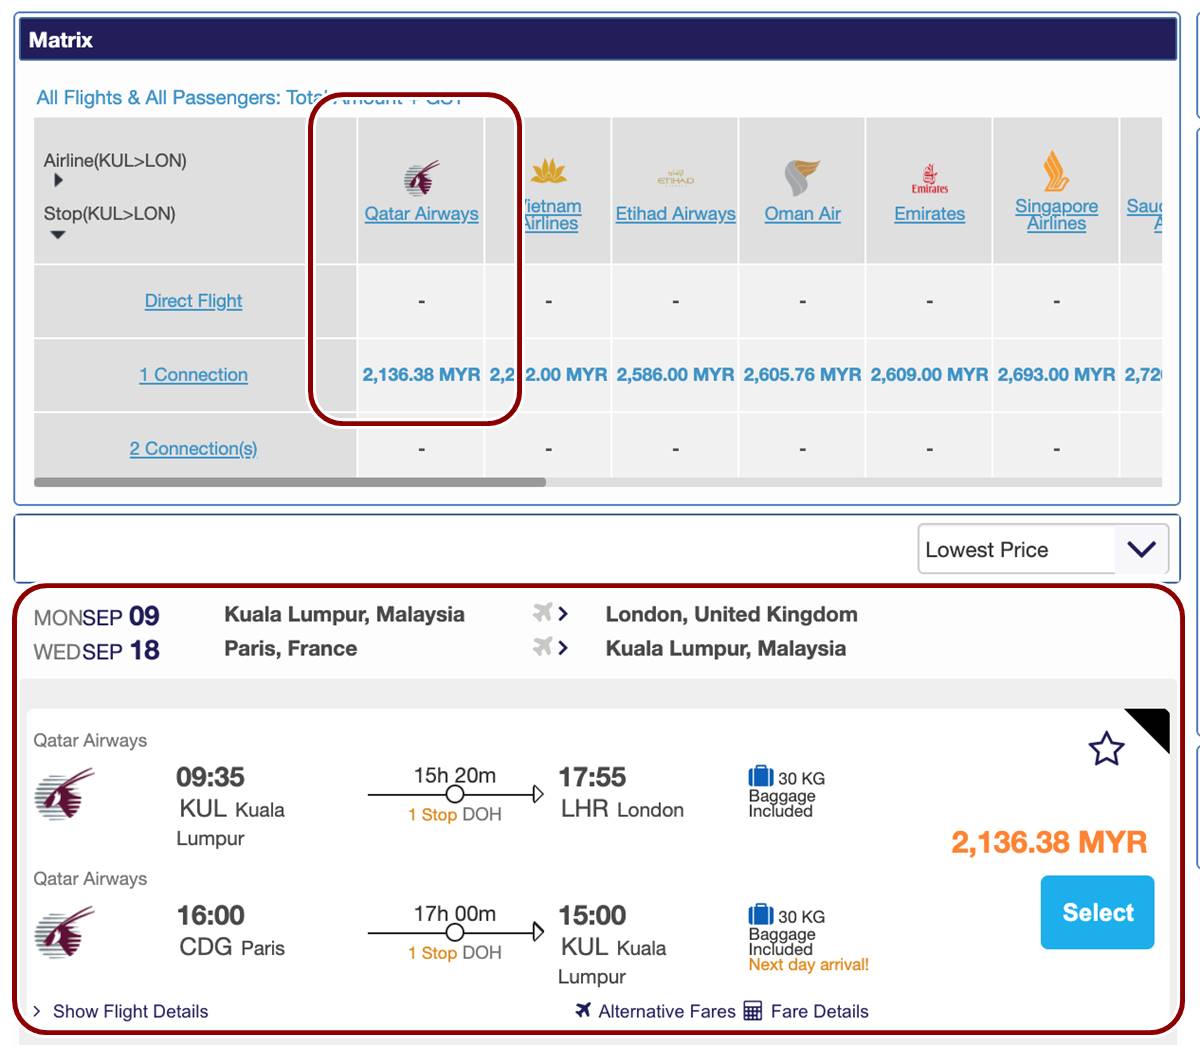Click the 1 Stop DOH label on outbound flight

click(x=455, y=815)
